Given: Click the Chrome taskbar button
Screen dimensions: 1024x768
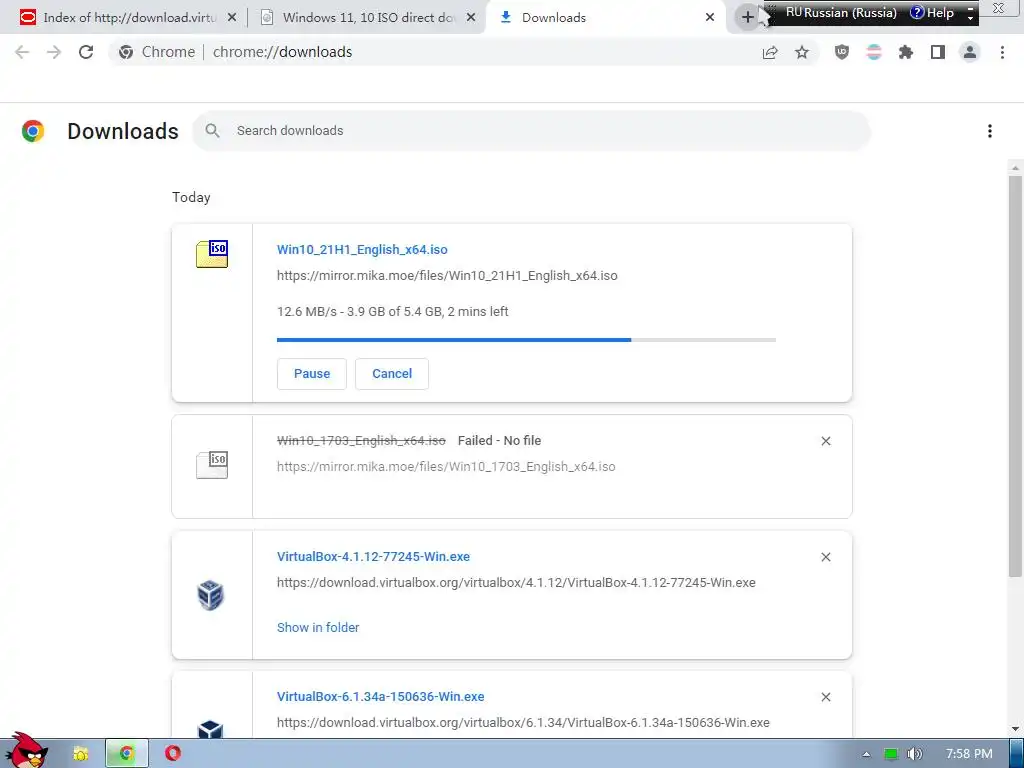Looking at the screenshot, I should coord(127,754).
